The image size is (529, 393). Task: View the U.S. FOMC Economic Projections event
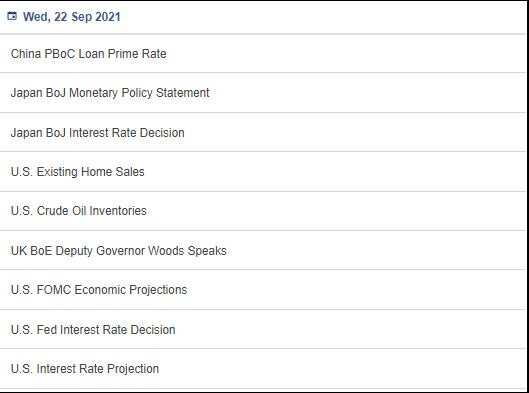[x=263, y=290]
